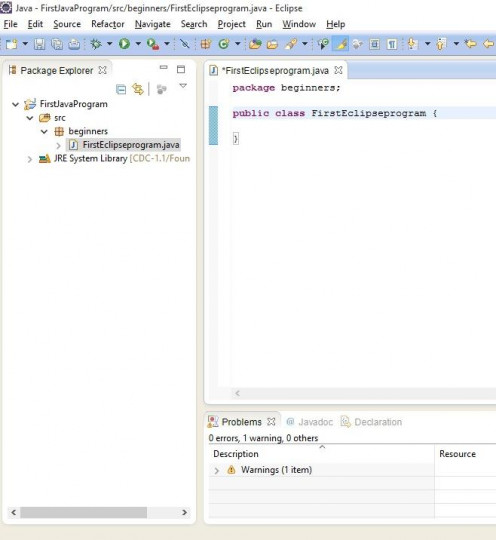Open the Edit menu
496x540 pixels.
35,24
